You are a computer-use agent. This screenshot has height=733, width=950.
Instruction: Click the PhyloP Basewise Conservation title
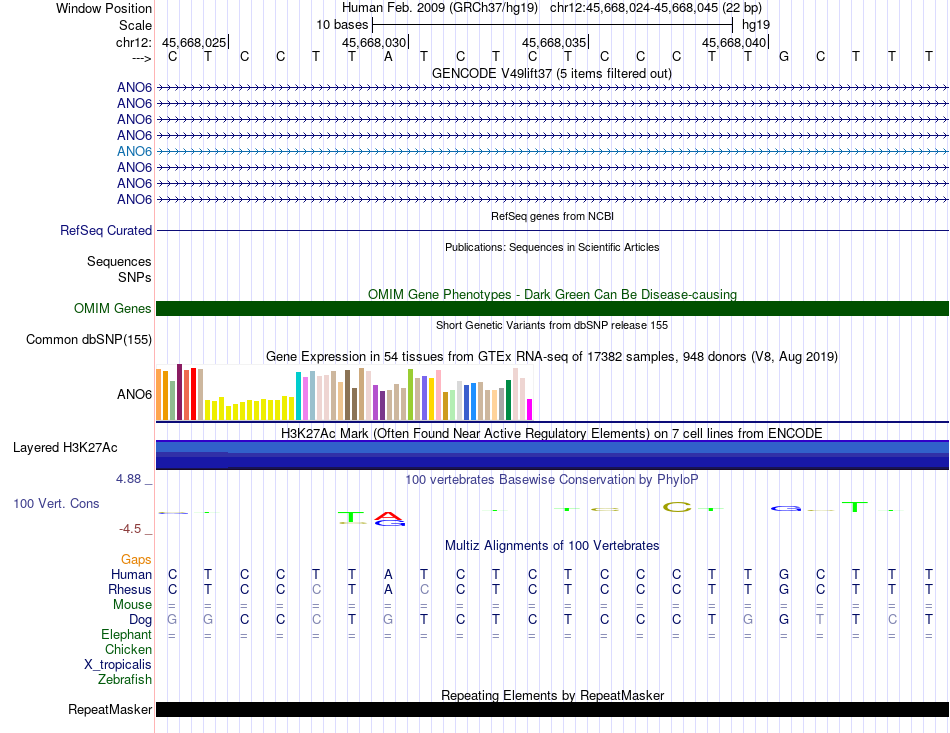click(552, 480)
